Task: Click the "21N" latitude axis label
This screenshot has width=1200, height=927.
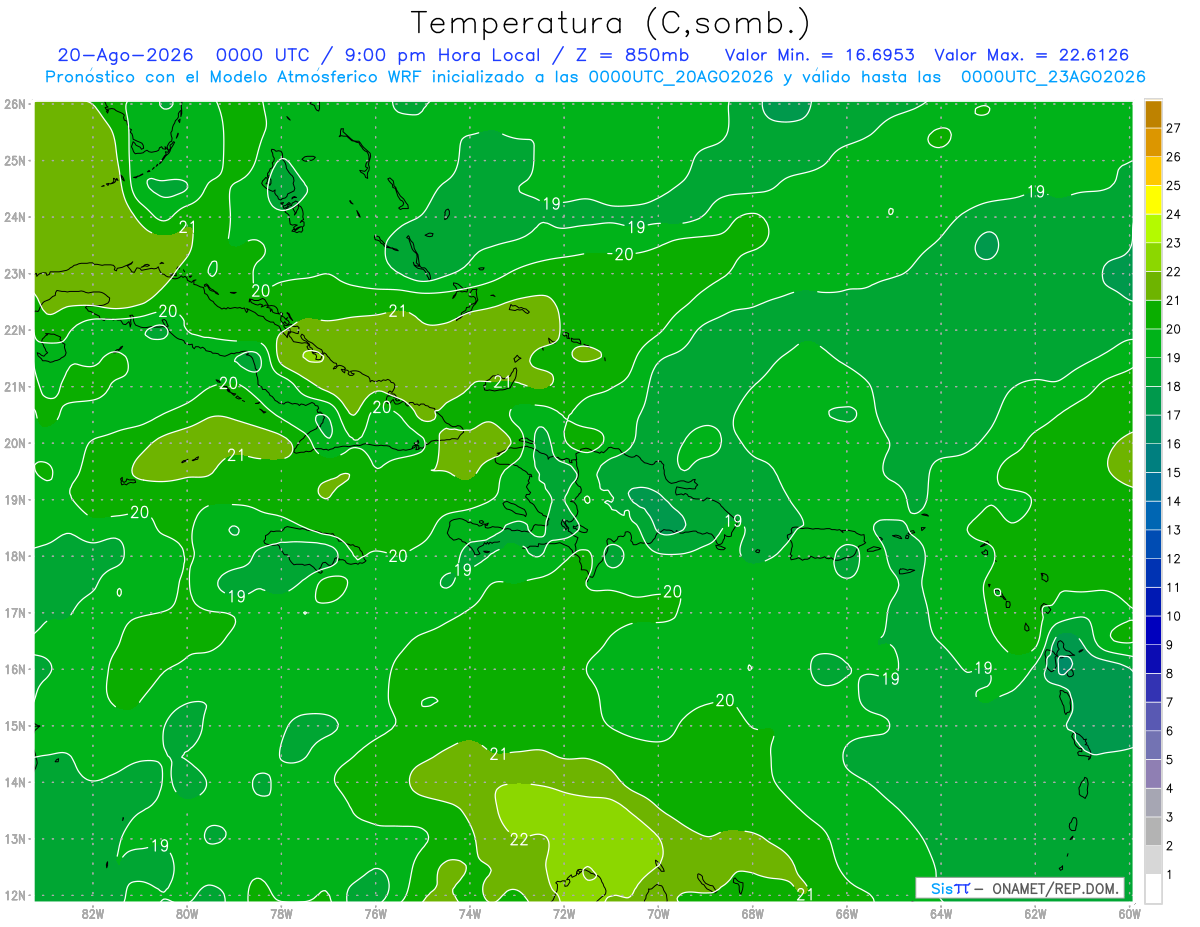Action: click(x=15, y=386)
